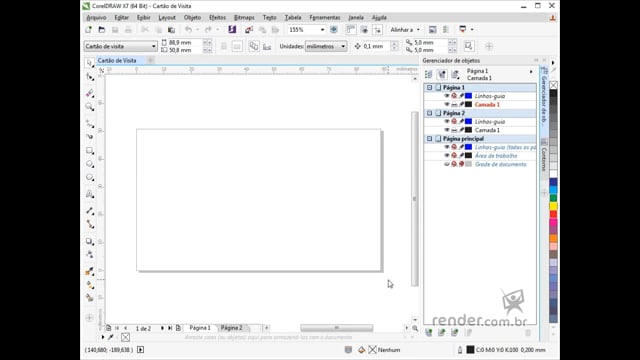Toggle visibility of Página 2 Linhas-guia
The image size is (640, 360).
[447, 122]
